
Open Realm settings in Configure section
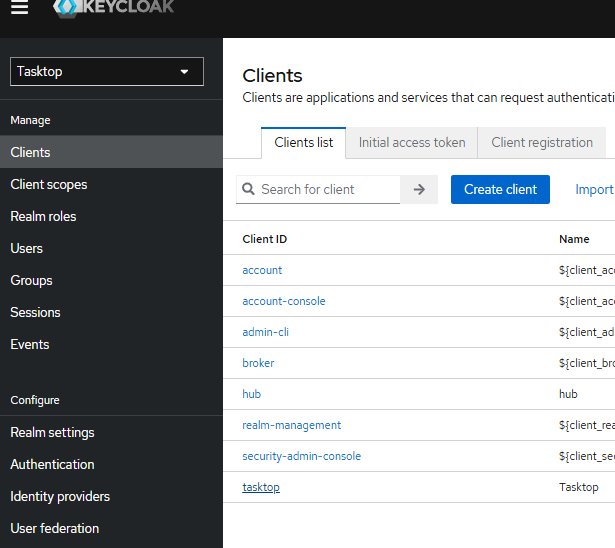(x=52, y=432)
